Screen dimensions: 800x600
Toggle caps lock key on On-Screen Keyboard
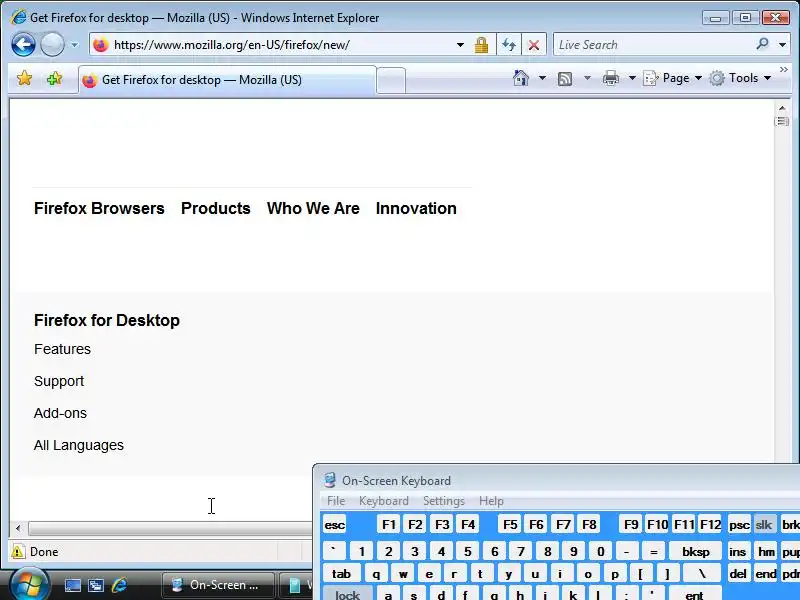(347, 594)
